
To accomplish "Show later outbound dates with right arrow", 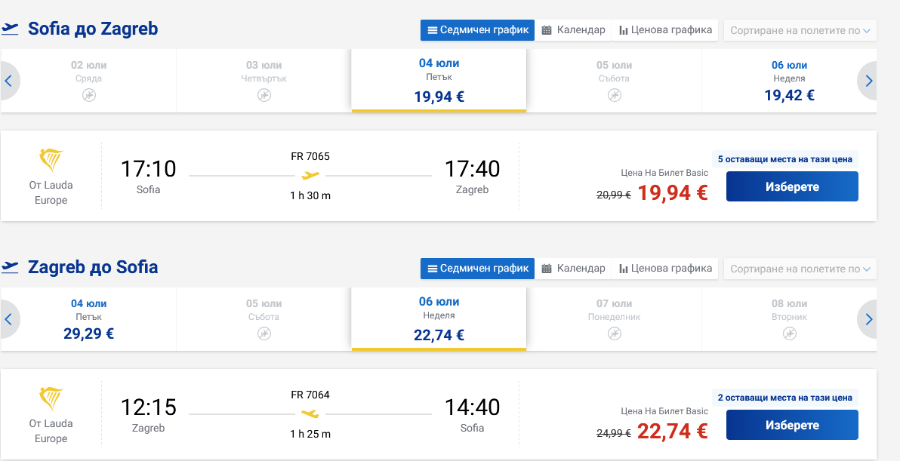I will click(868, 81).
